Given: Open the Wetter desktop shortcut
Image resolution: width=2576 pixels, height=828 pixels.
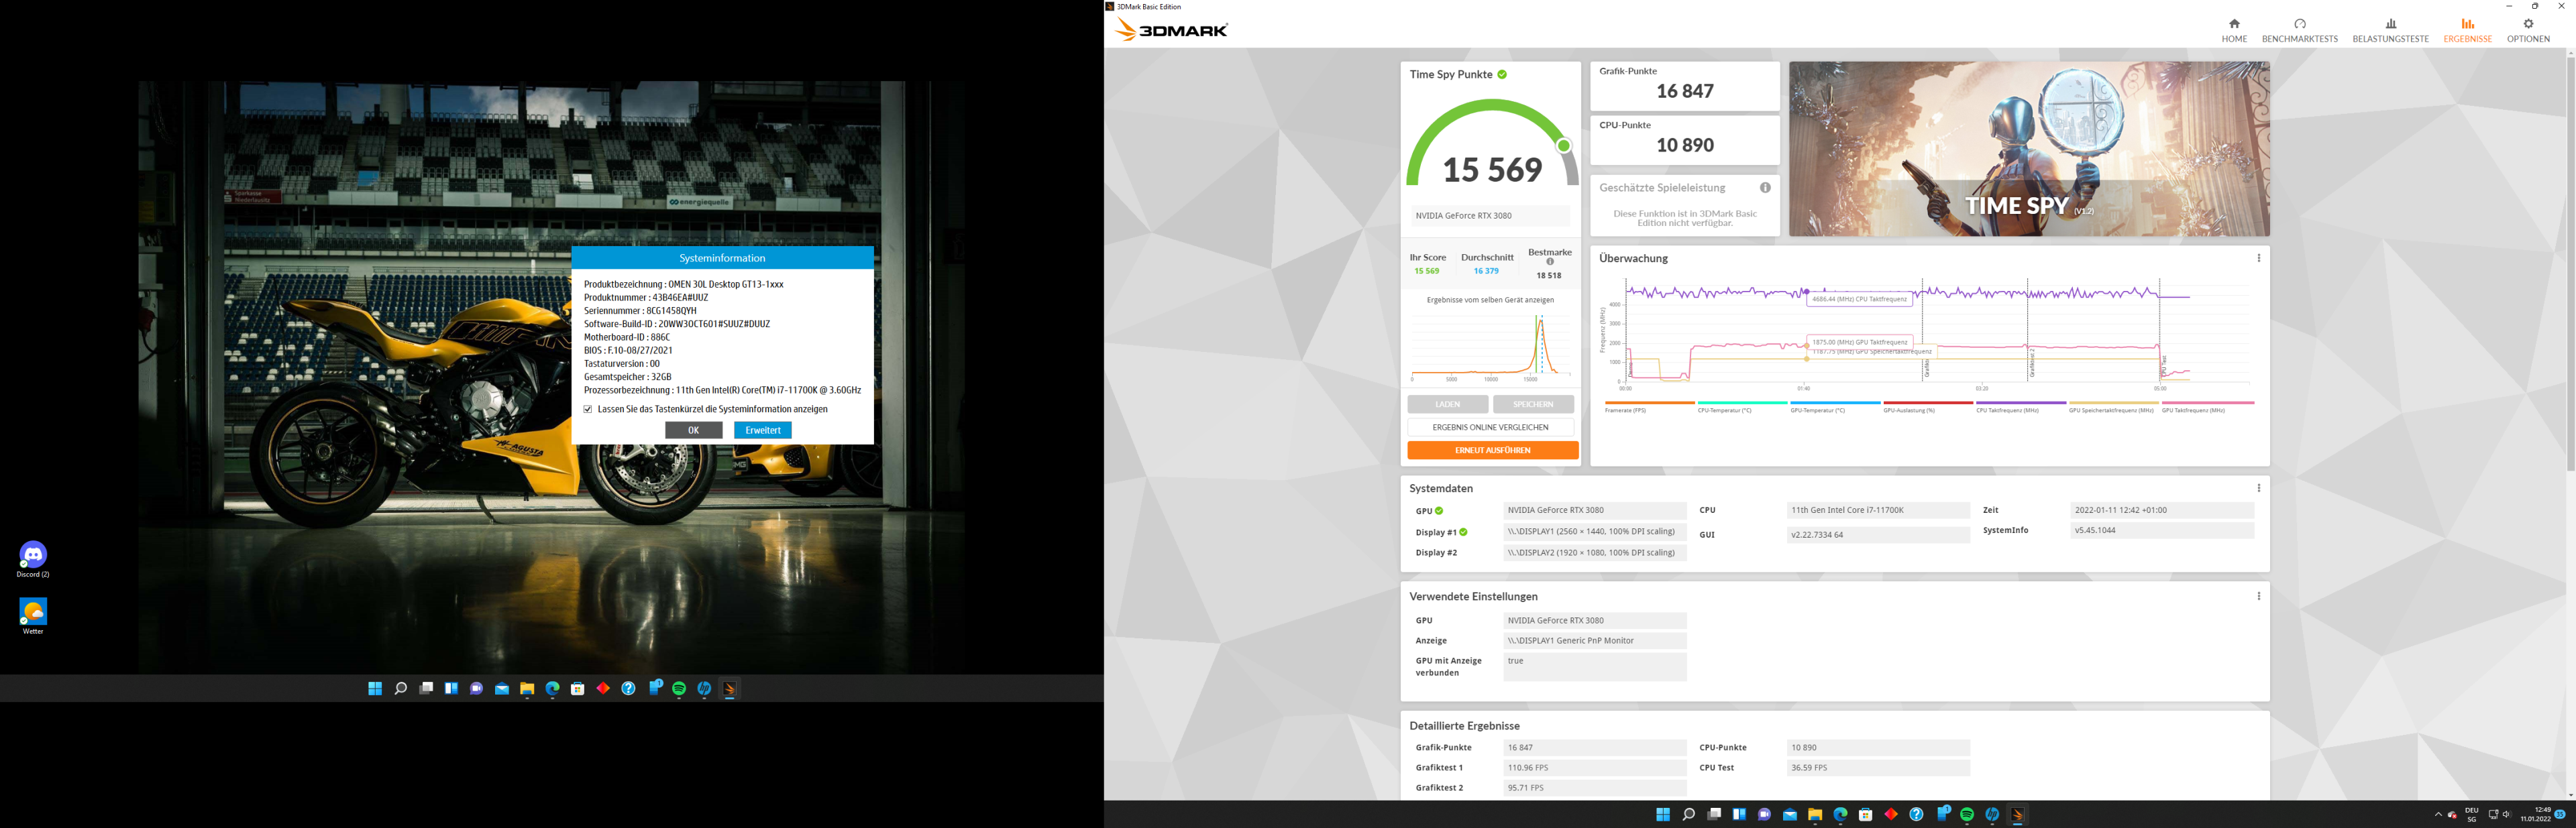Looking at the screenshot, I should [x=33, y=612].
